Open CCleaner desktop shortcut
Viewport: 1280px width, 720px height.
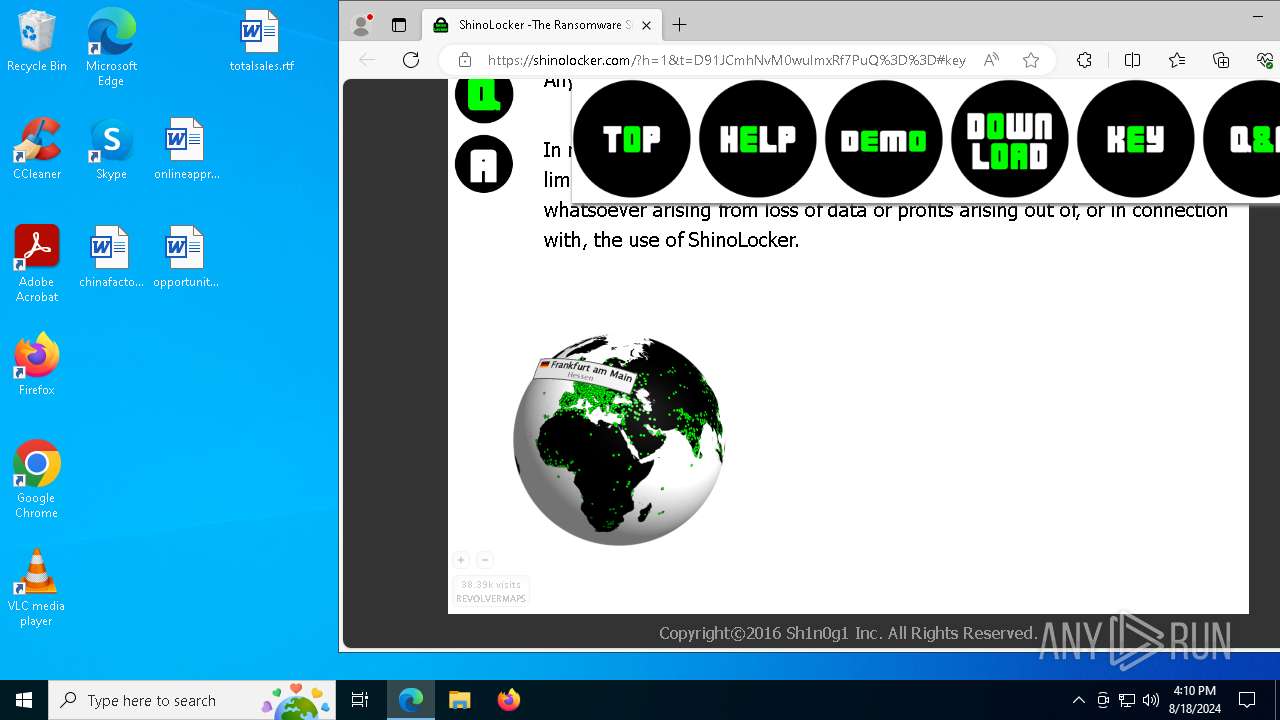pos(37,149)
